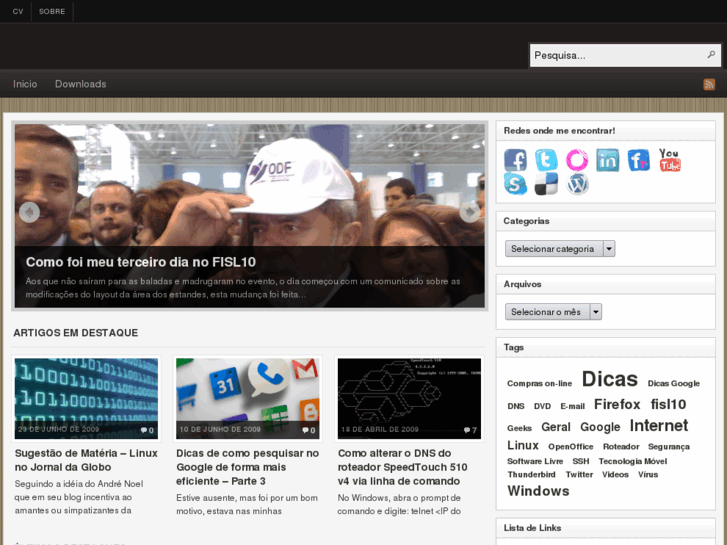Click the Firefox tag
The image size is (727, 545).
tap(616, 405)
